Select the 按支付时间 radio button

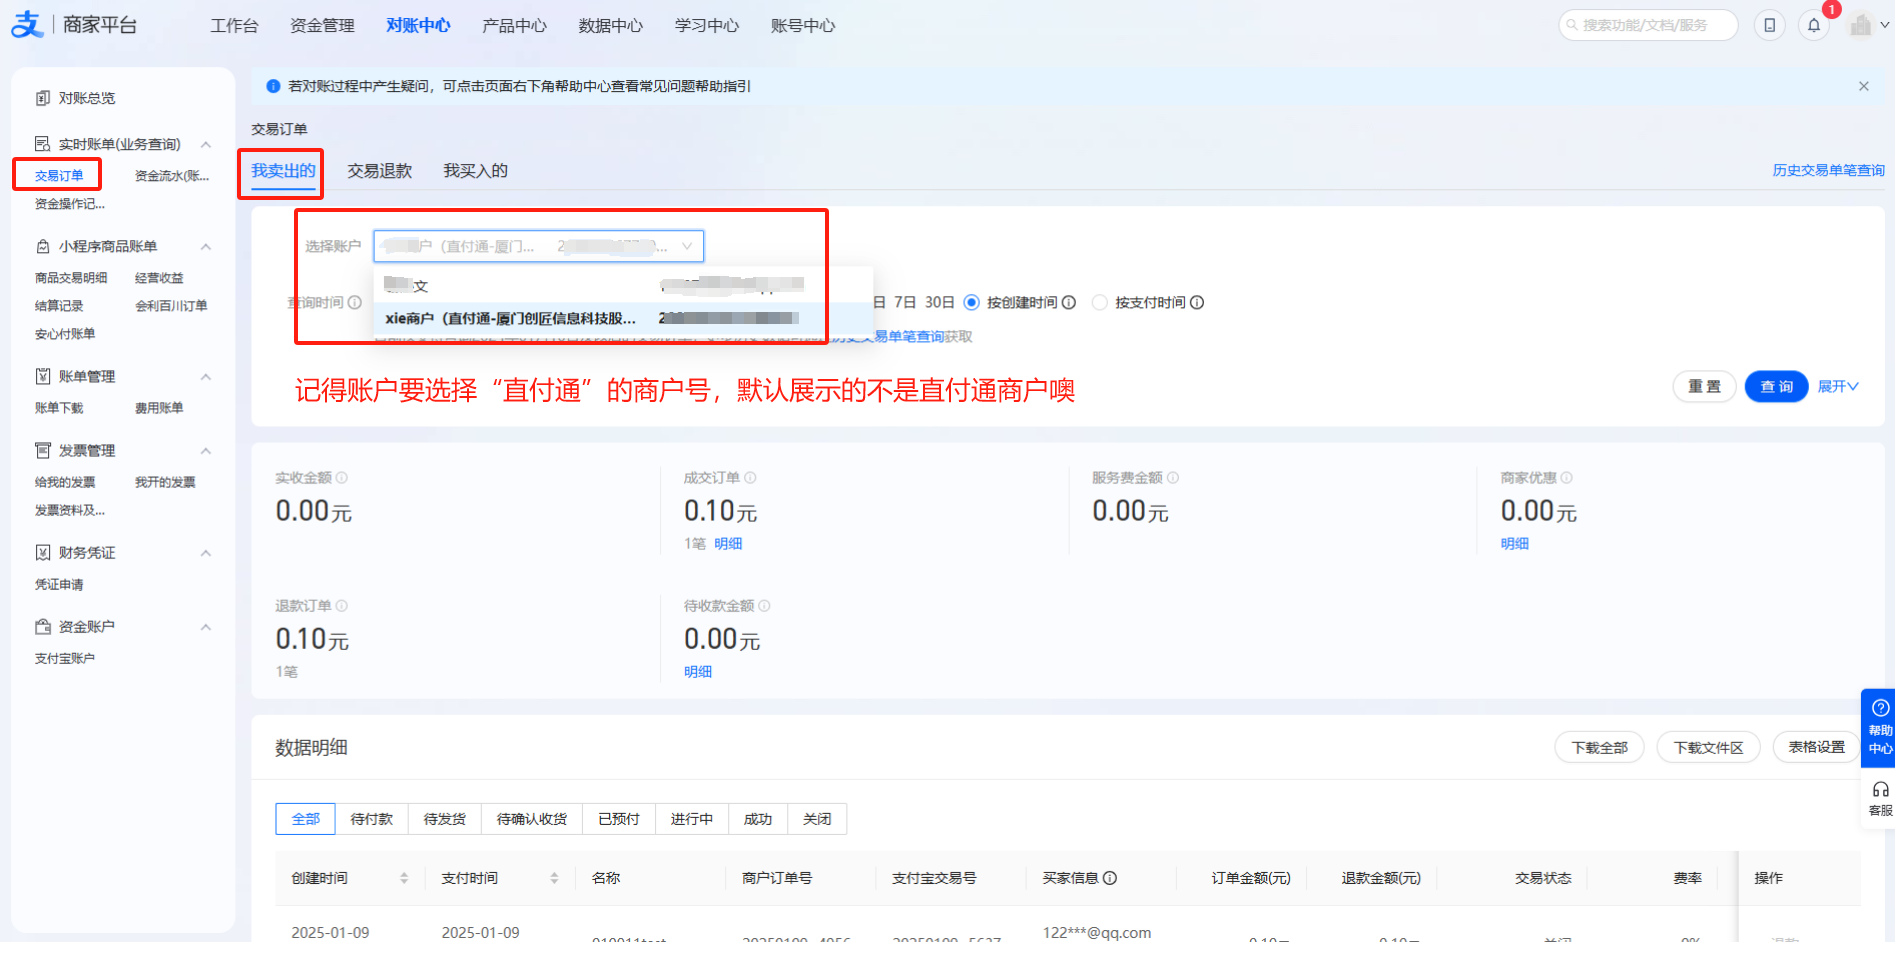(1100, 303)
